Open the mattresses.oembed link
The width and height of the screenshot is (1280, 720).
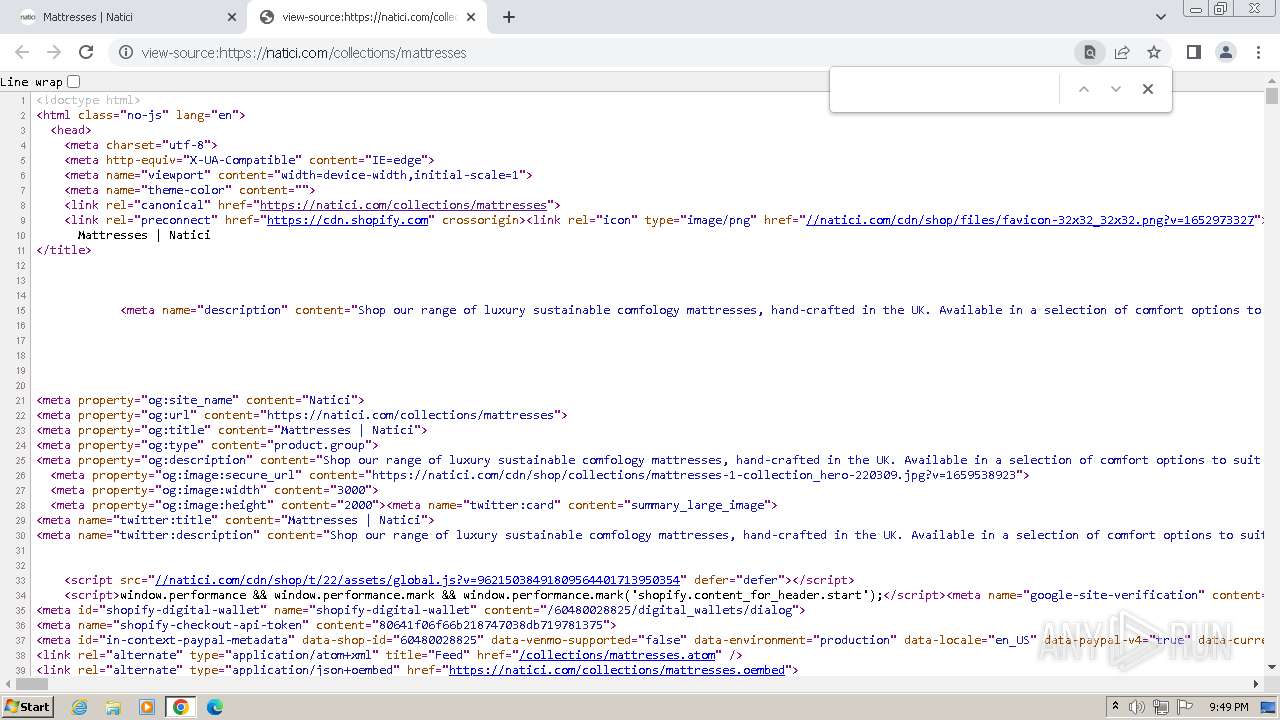(617, 670)
